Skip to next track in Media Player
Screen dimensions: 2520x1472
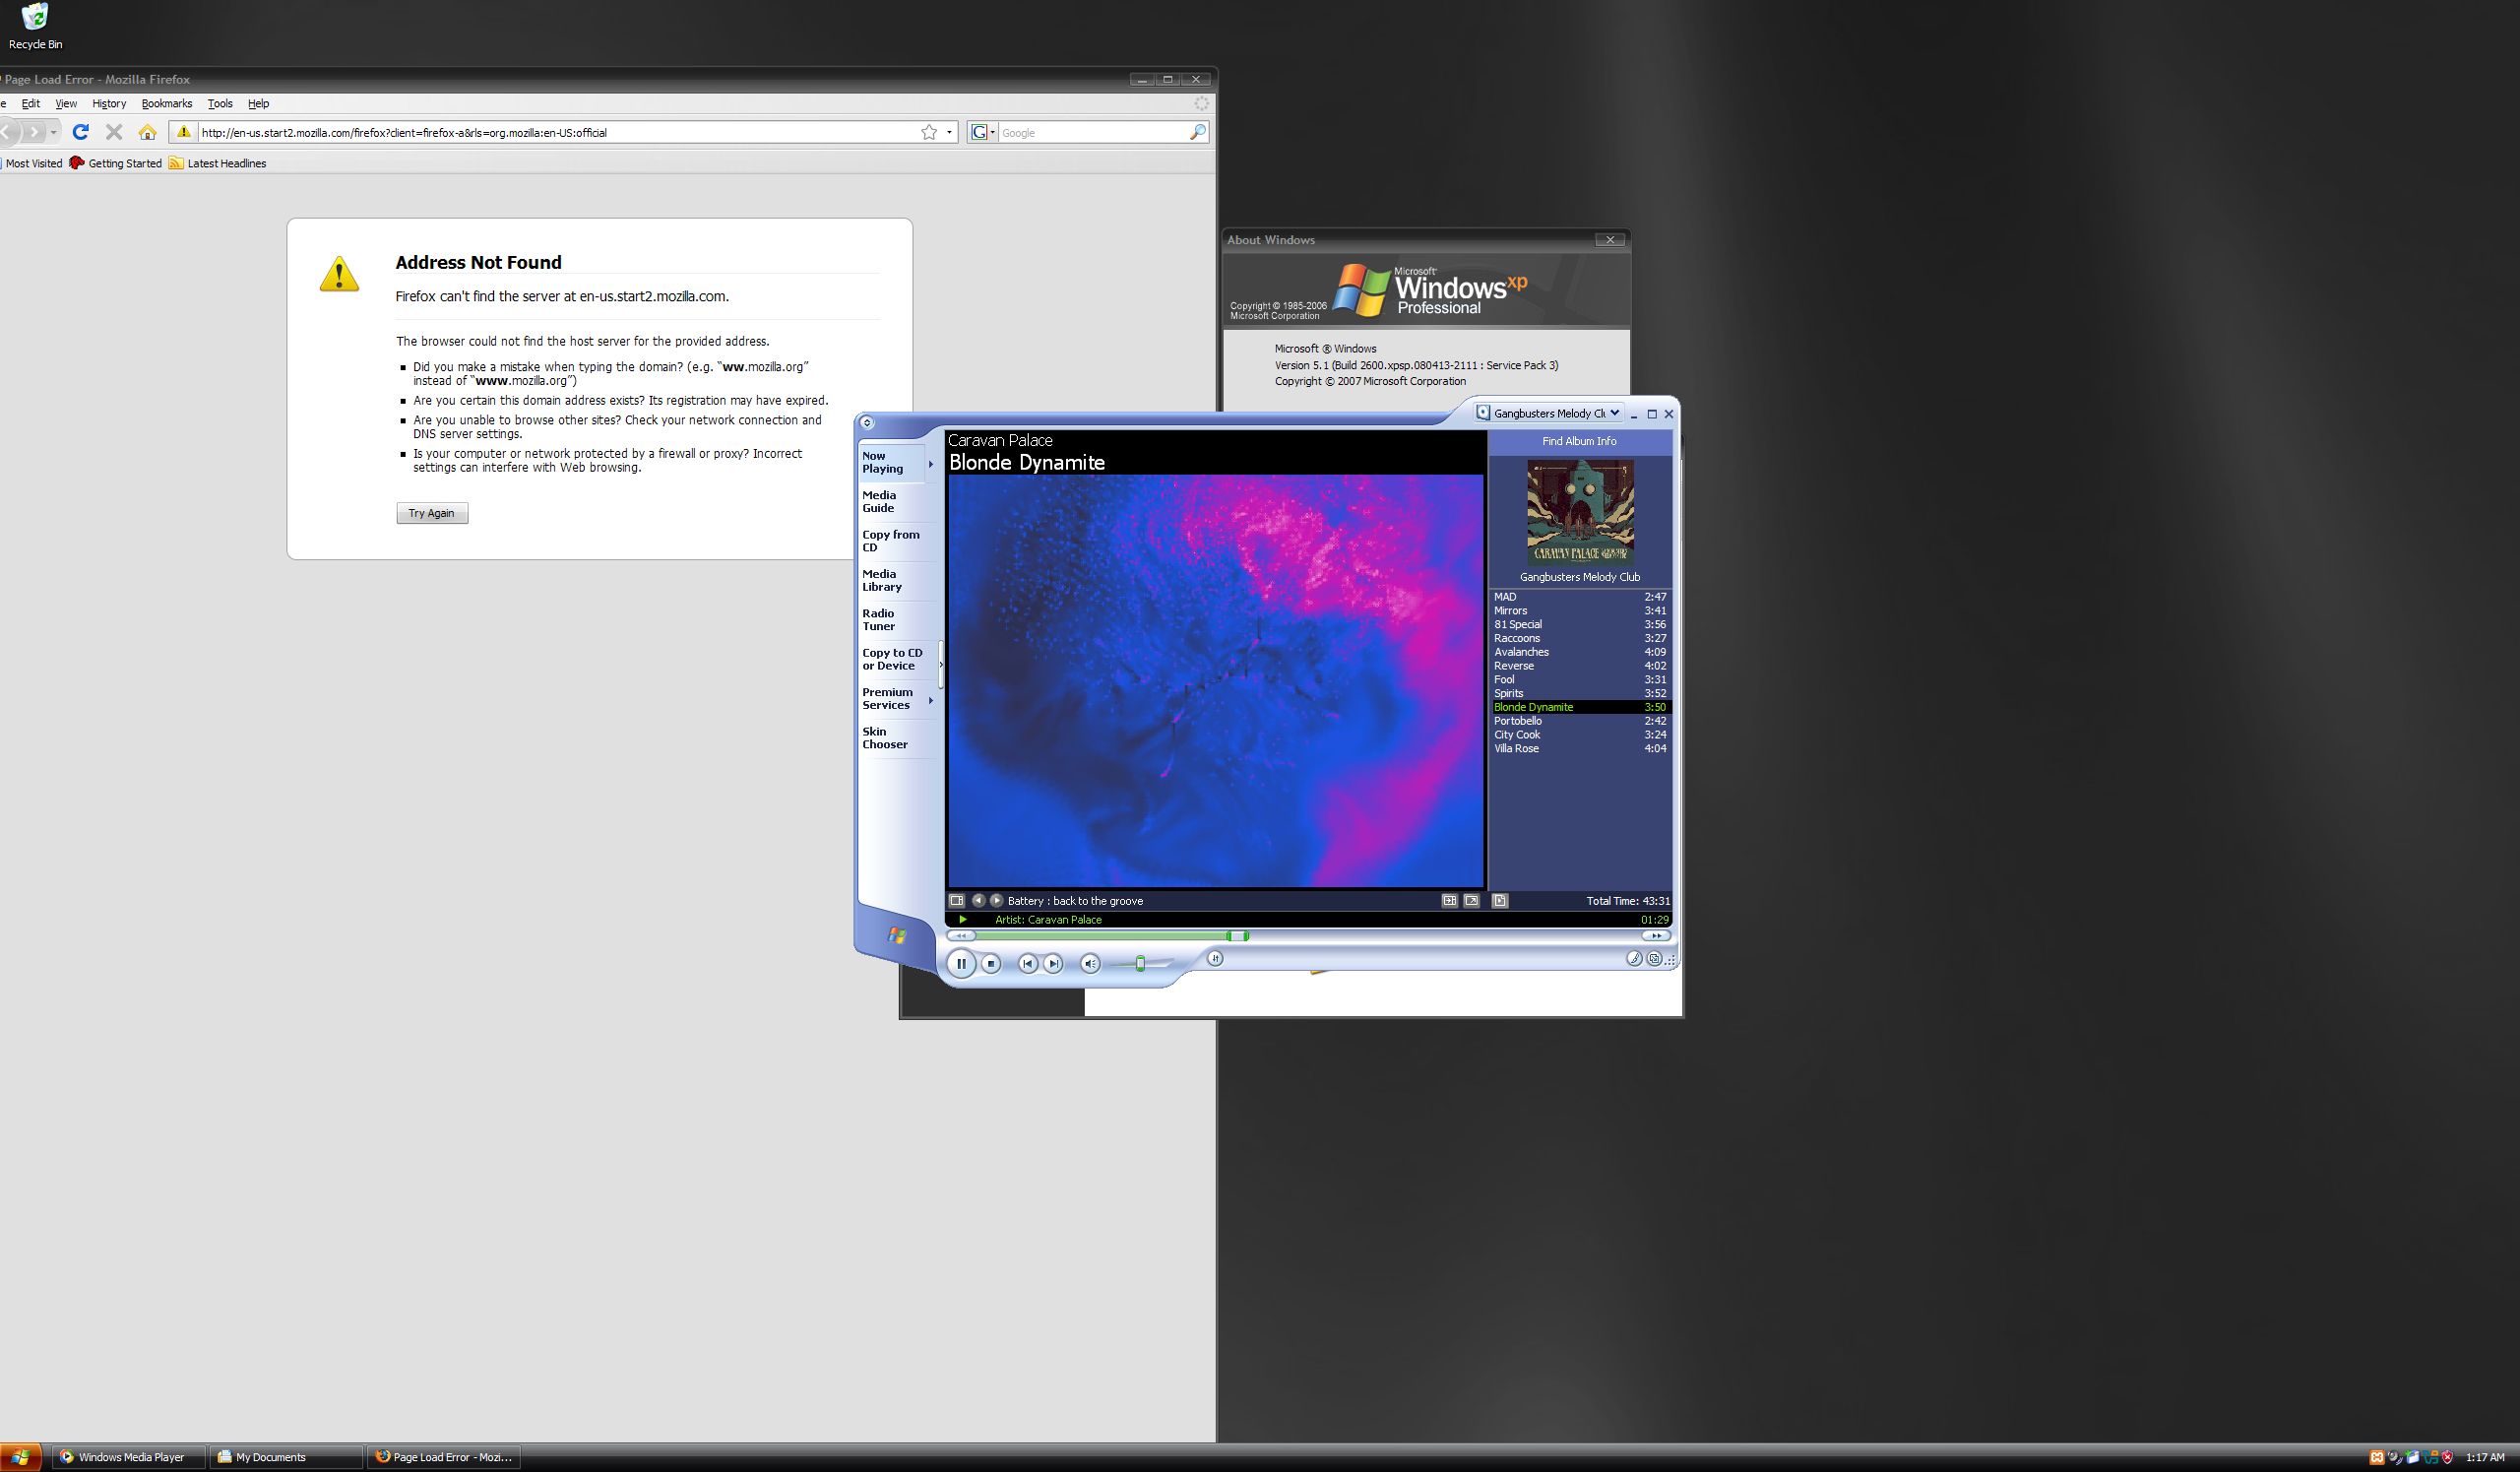click(x=1053, y=964)
